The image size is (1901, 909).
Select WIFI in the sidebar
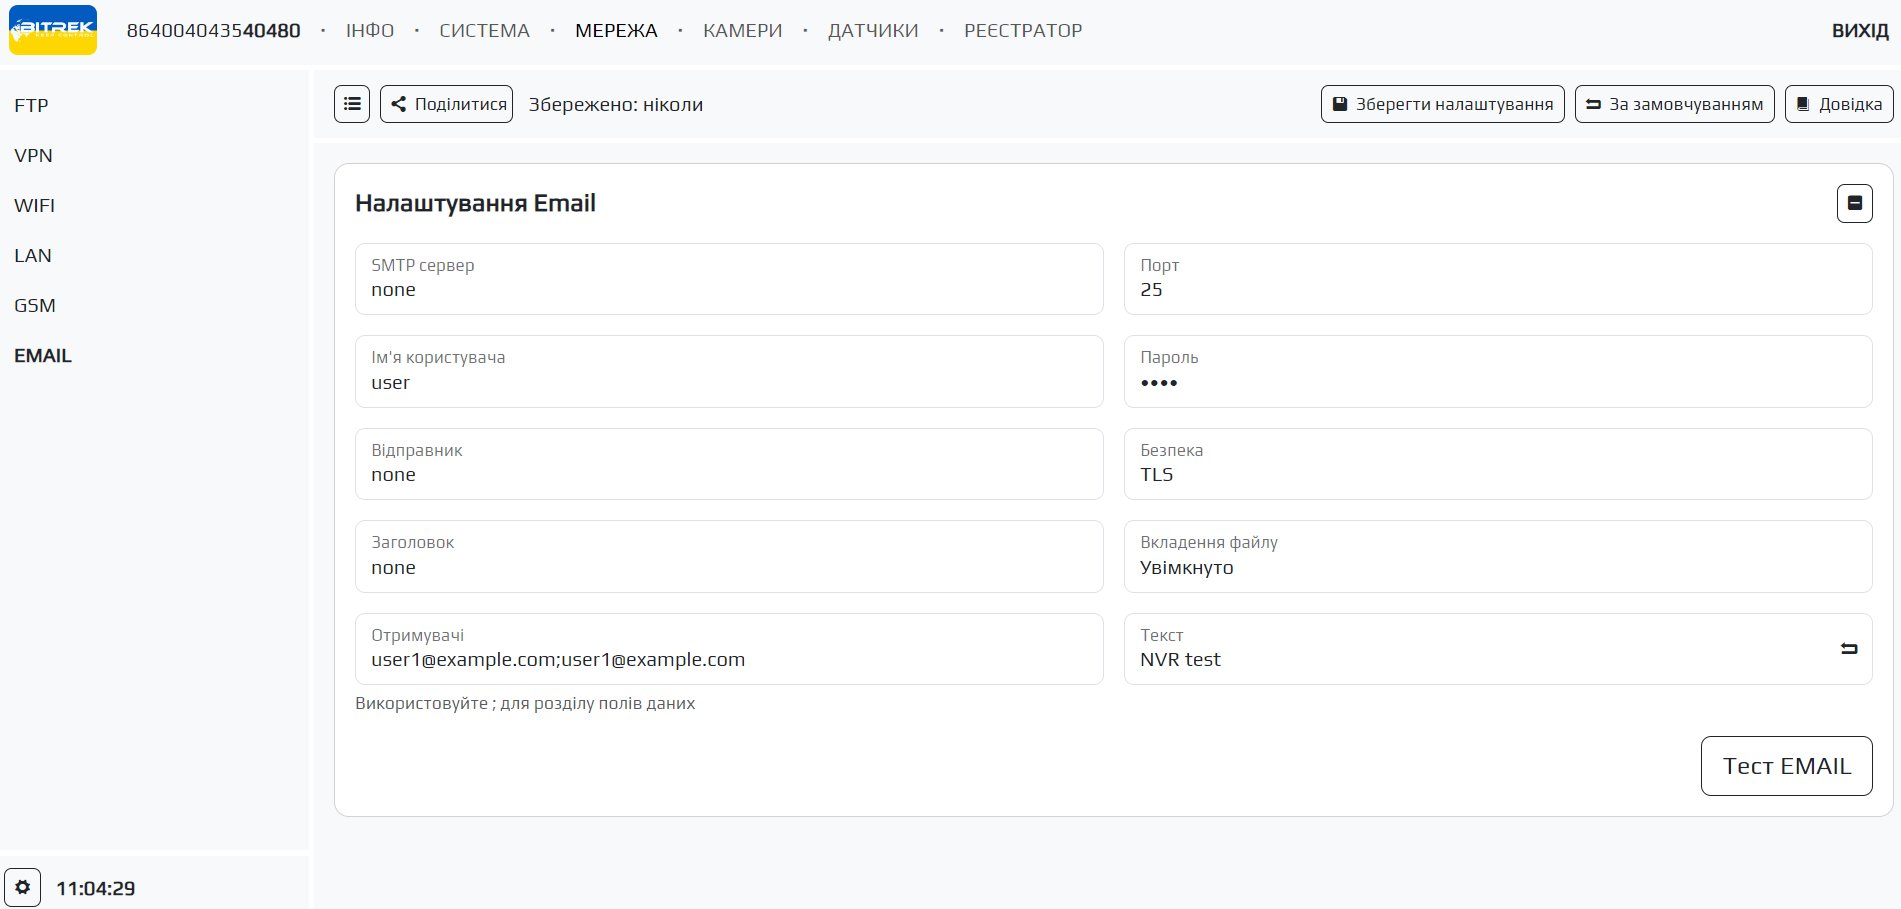click(x=35, y=205)
